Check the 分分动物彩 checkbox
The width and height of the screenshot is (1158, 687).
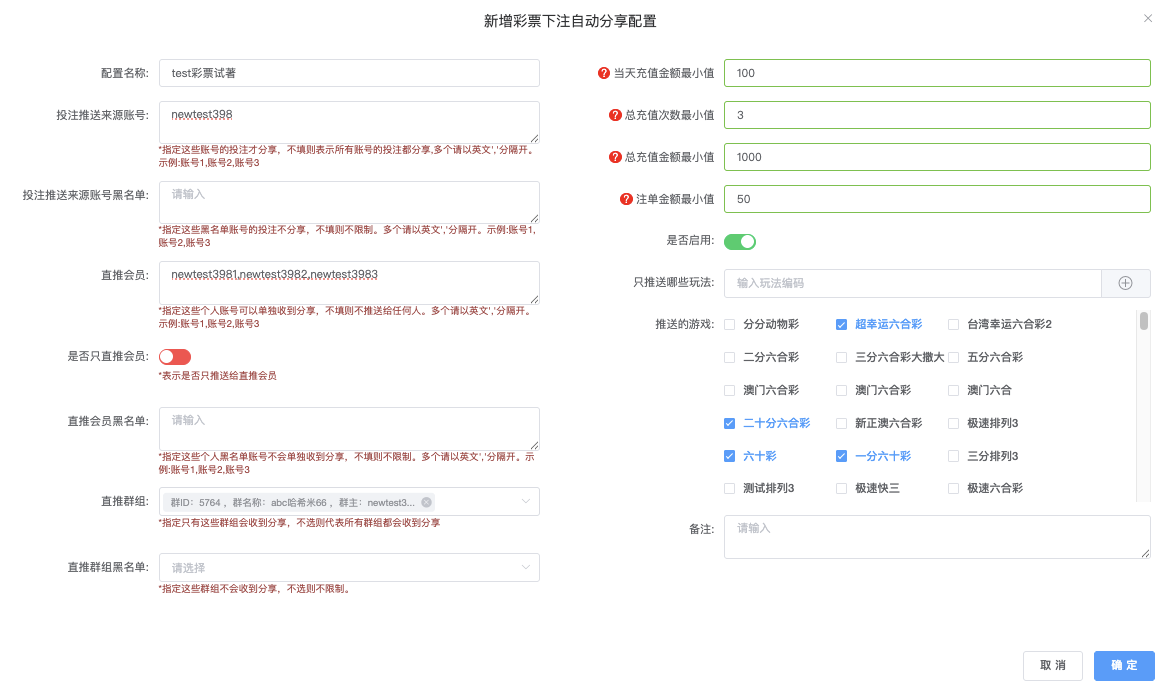tap(729, 325)
